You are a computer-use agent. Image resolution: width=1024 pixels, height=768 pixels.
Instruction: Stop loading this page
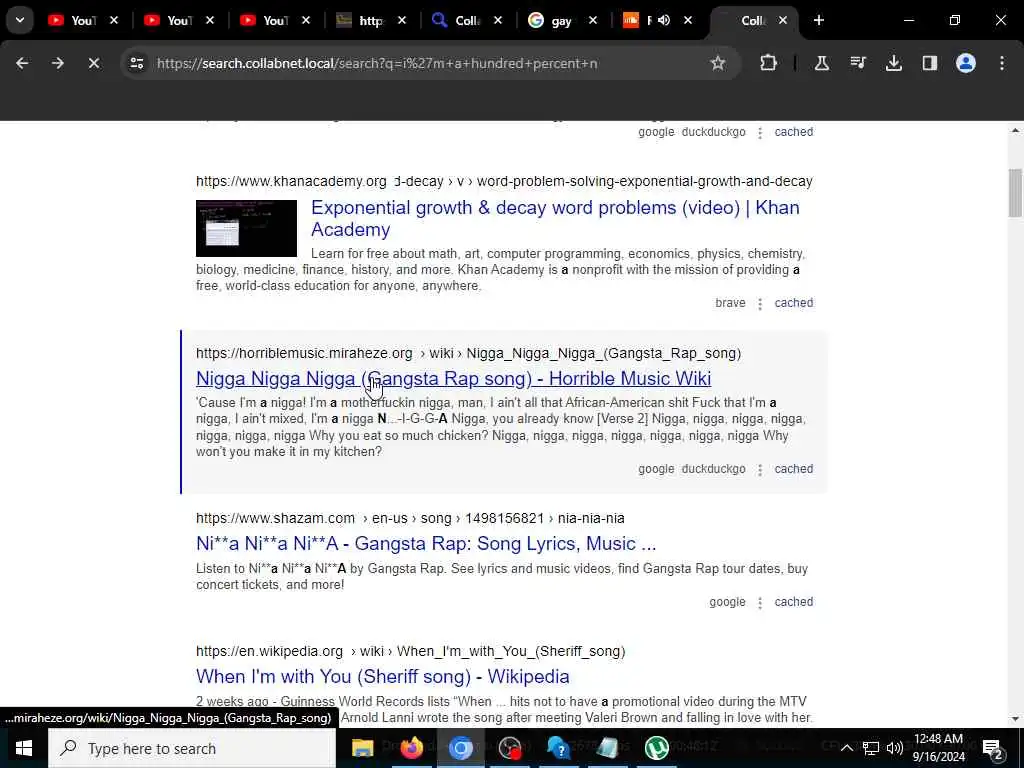[x=94, y=63]
